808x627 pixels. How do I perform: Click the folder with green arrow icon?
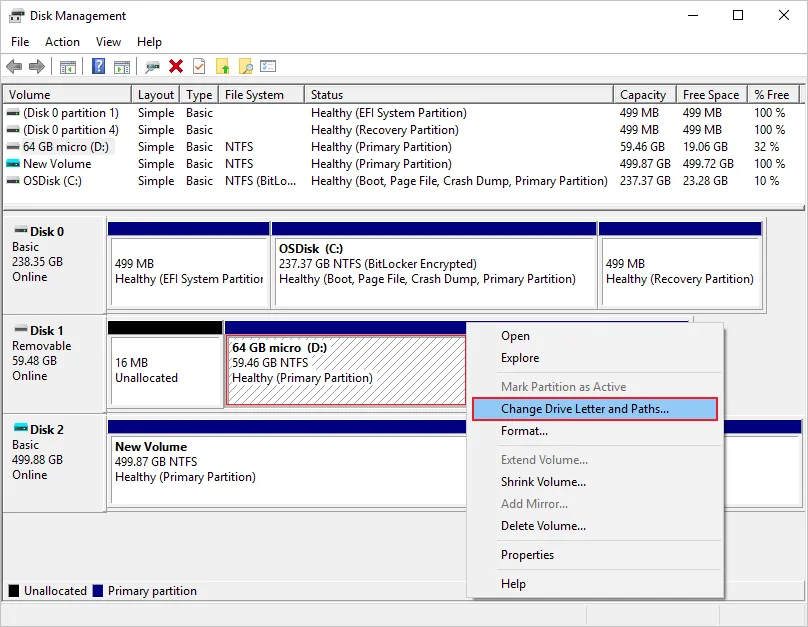click(223, 67)
